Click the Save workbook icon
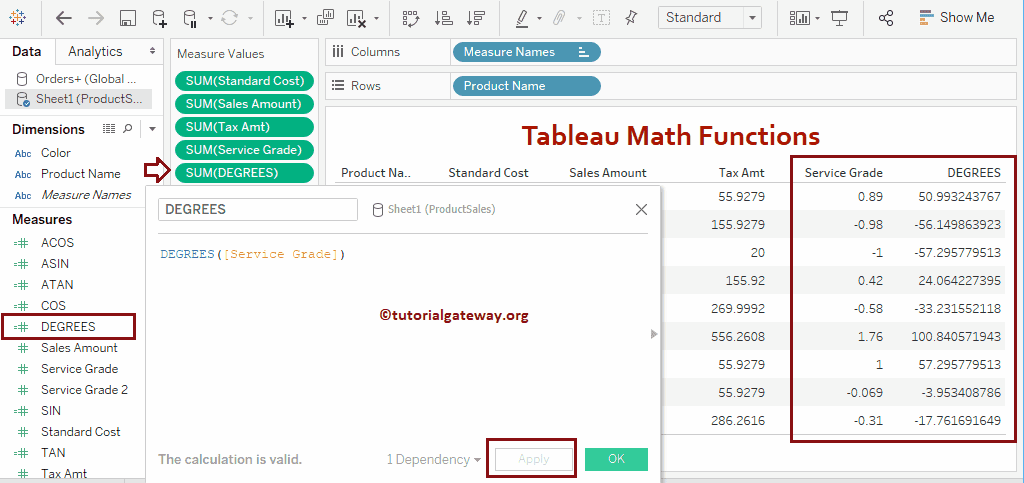This screenshot has width=1024, height=483. [x=128, y=18]
